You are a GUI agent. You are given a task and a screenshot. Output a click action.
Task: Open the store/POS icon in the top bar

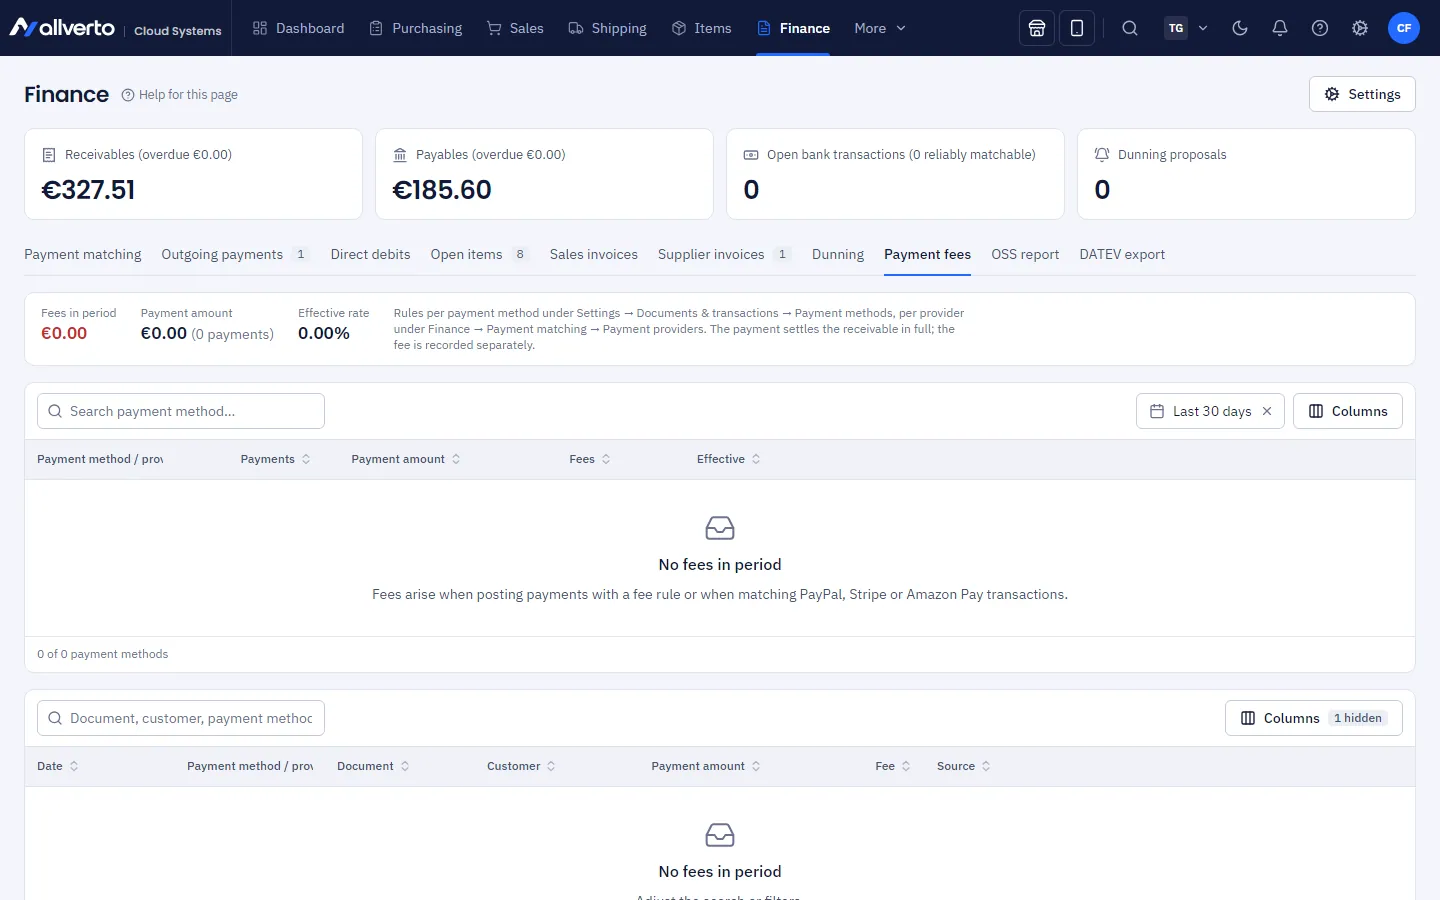[1037, 28]
